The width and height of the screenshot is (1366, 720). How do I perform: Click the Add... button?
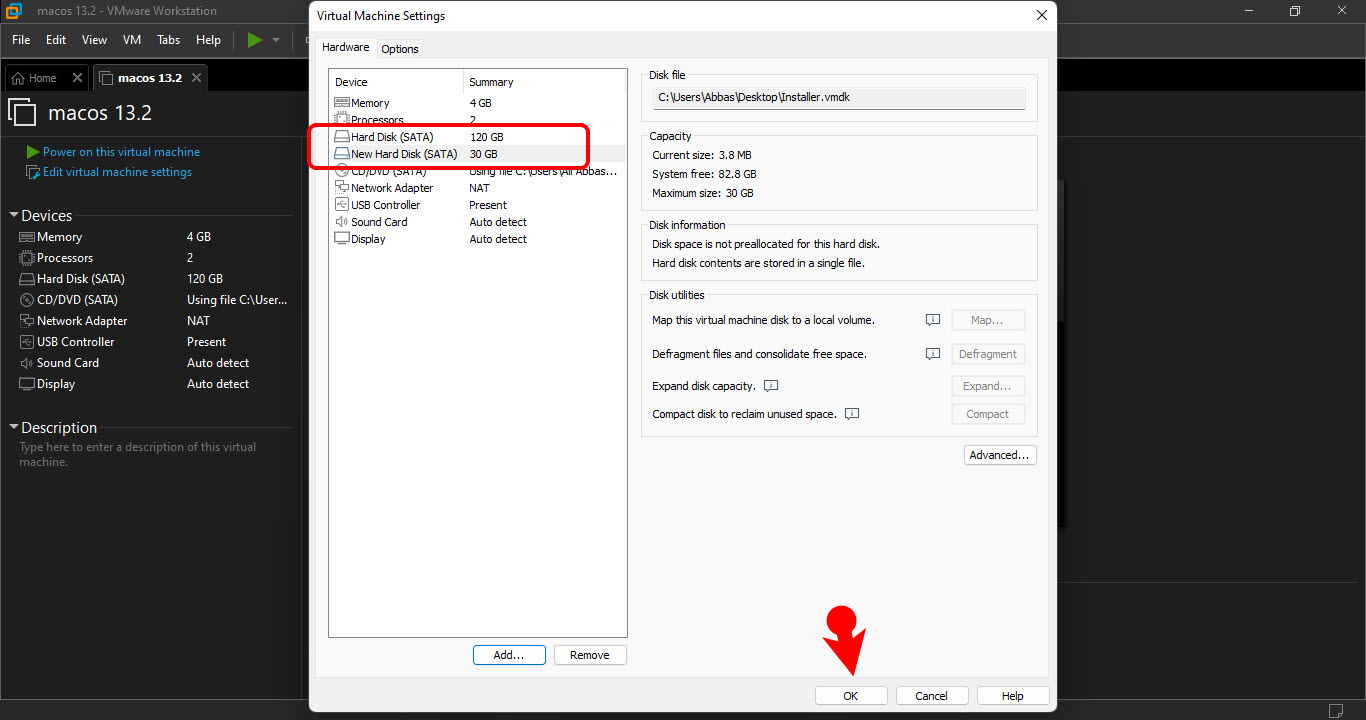[509, 655]
